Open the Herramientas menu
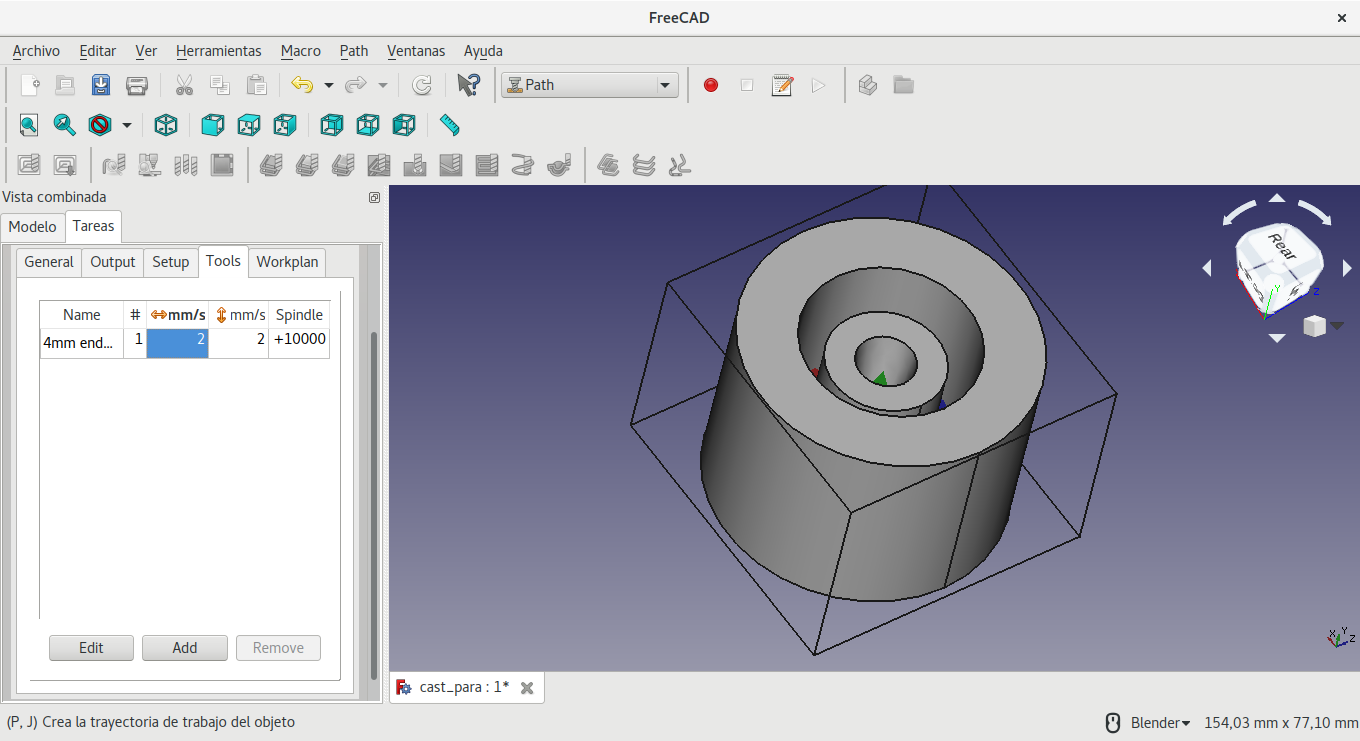 [x=218, y=51]
